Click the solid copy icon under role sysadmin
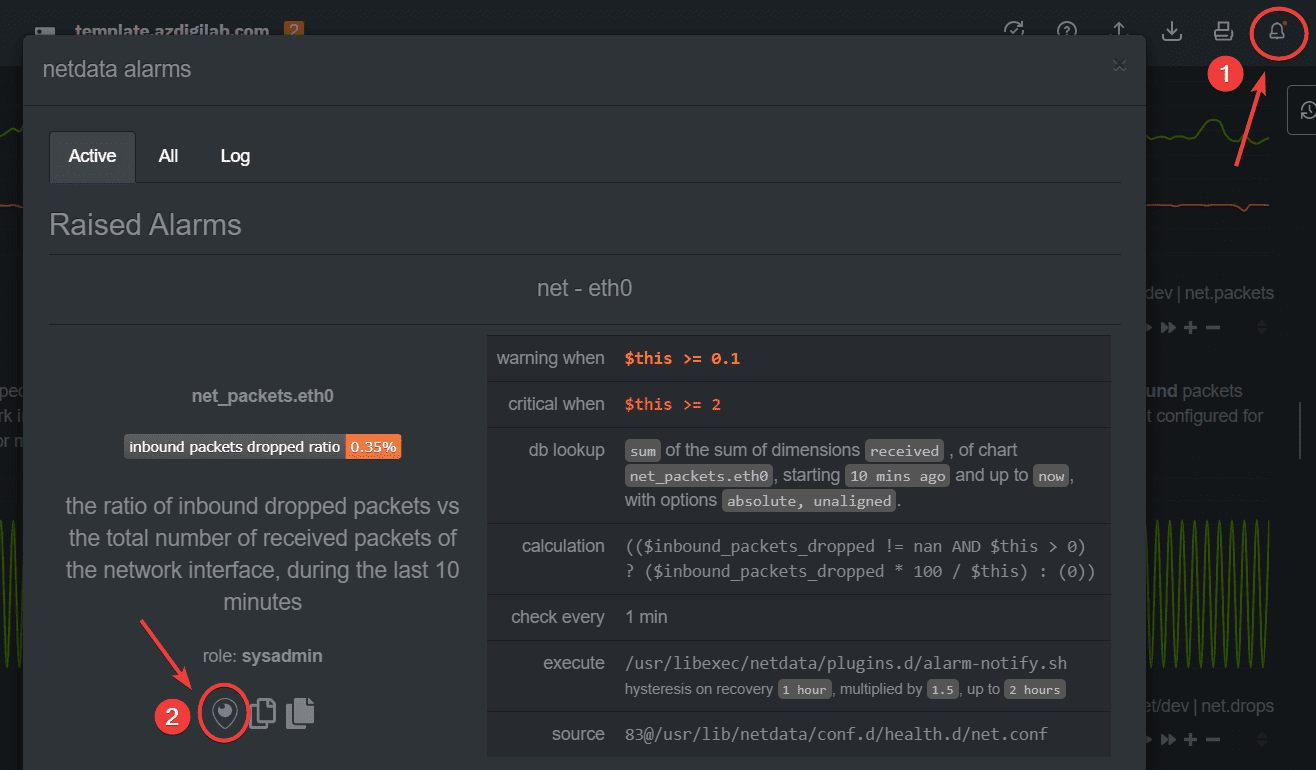 click(x=300, y=712)
